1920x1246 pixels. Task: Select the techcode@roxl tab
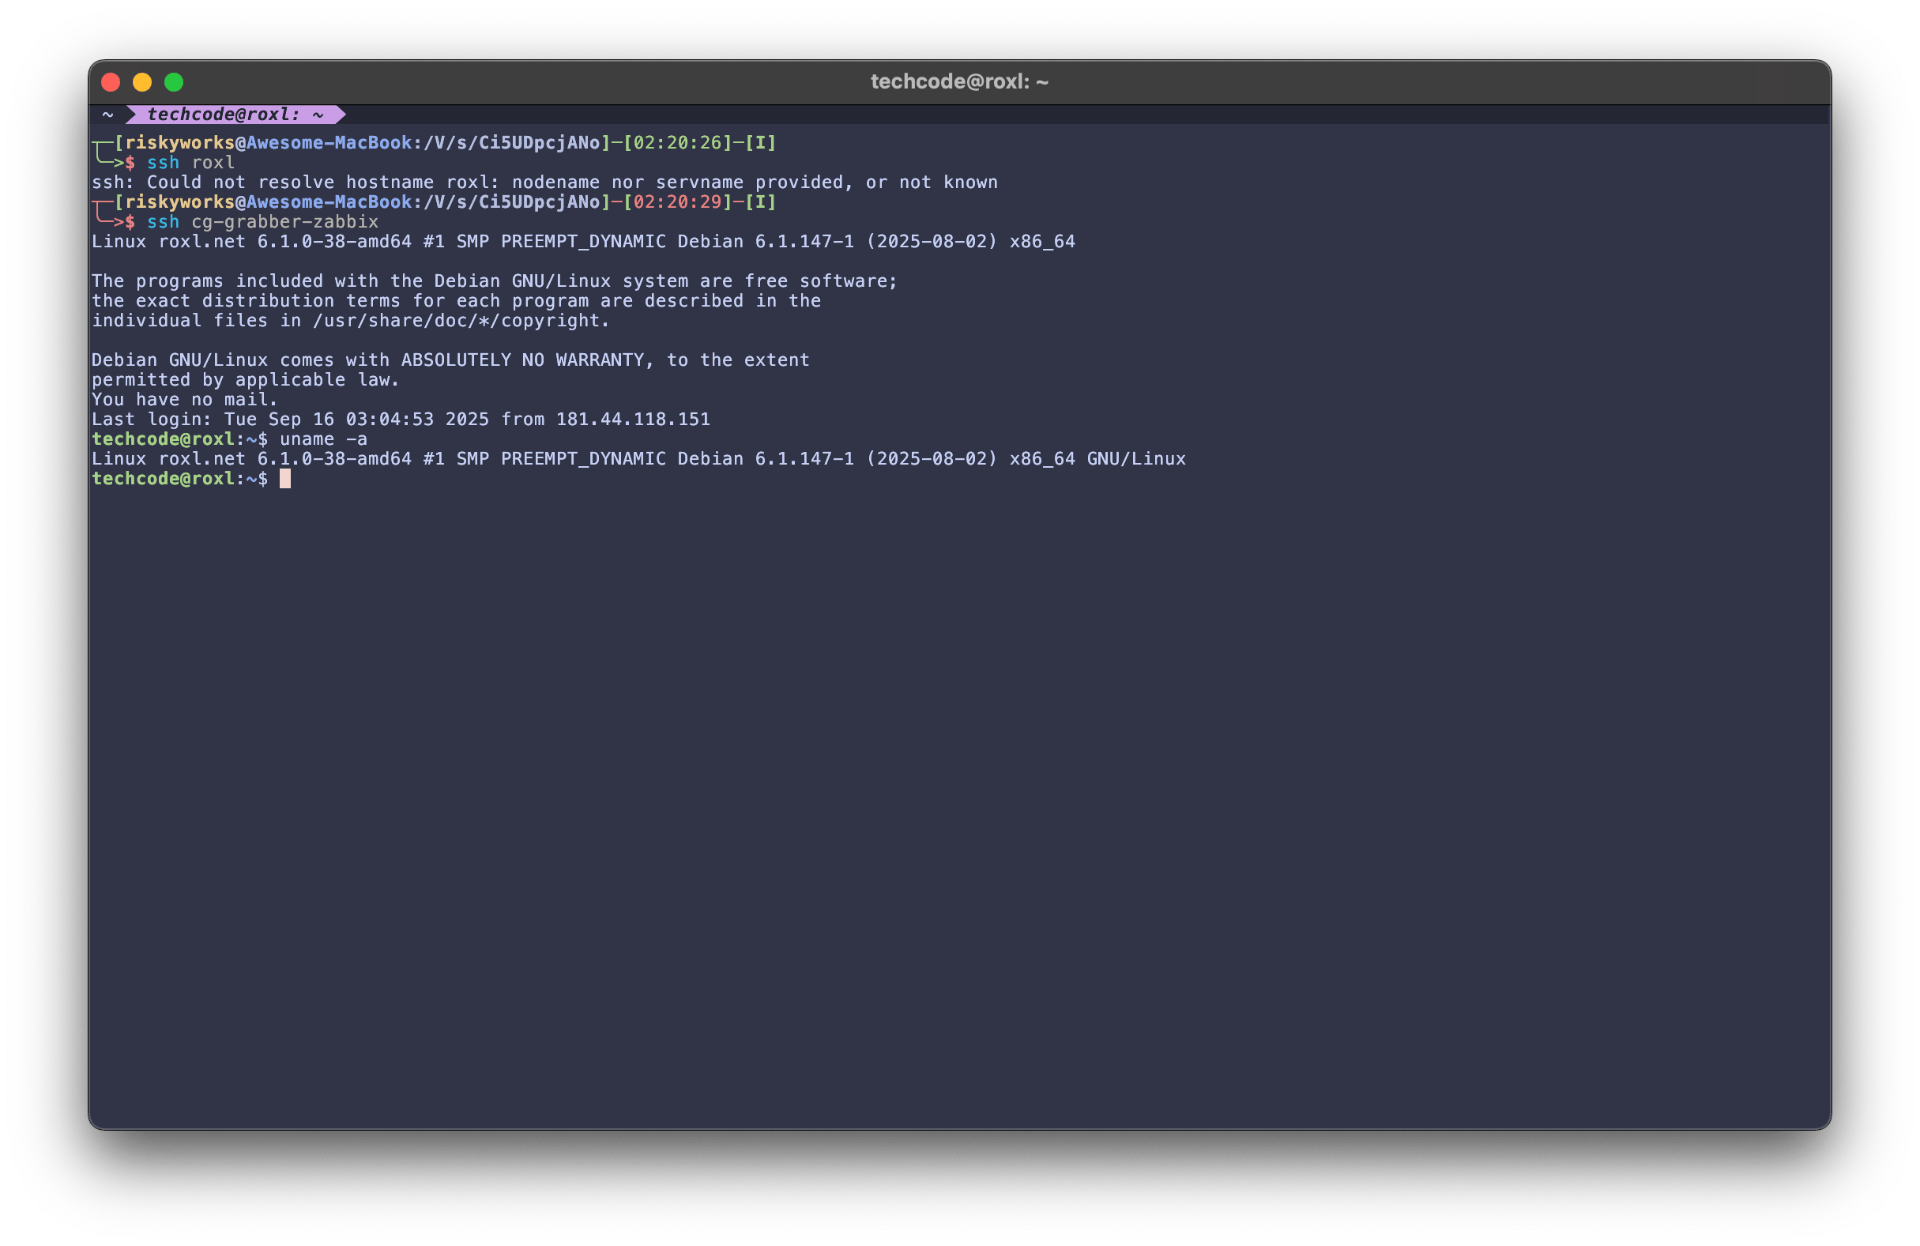point(235,115)
